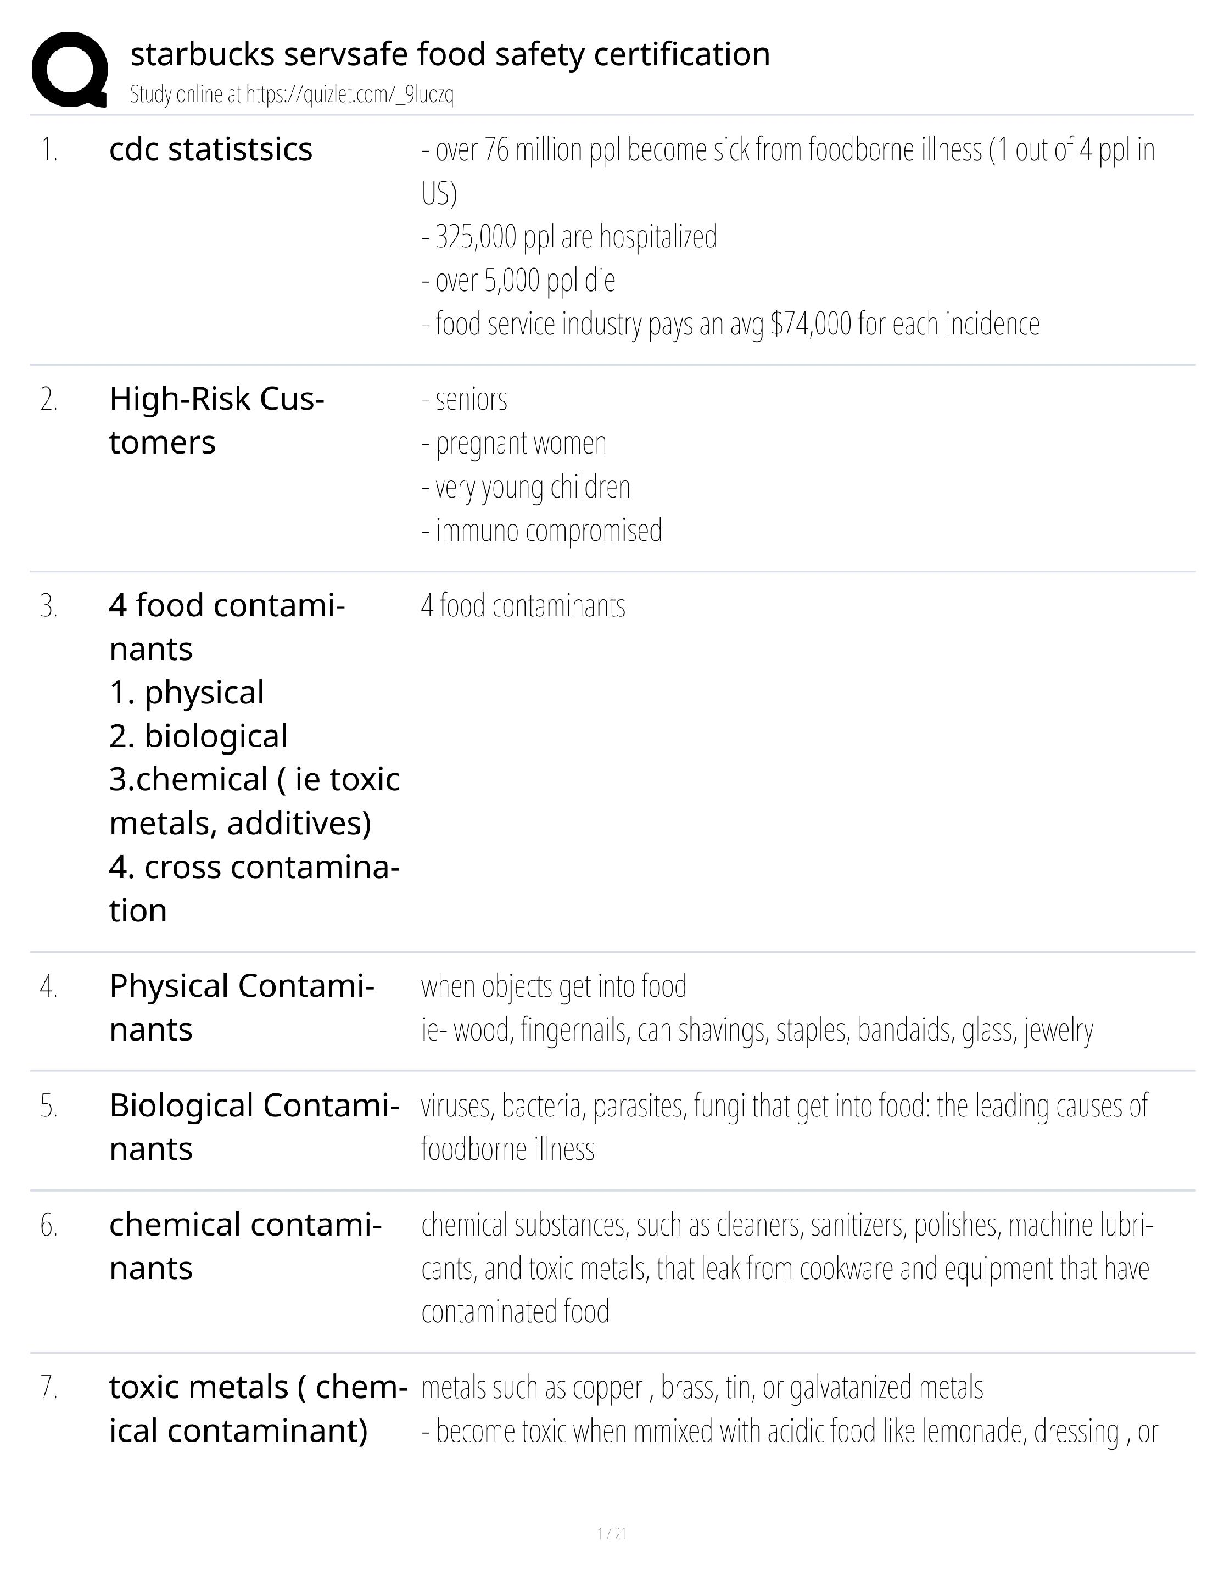1224x1584 pixels.
Task: Select the 'Biological Contaminants' term
Action: coord(254,1126)
